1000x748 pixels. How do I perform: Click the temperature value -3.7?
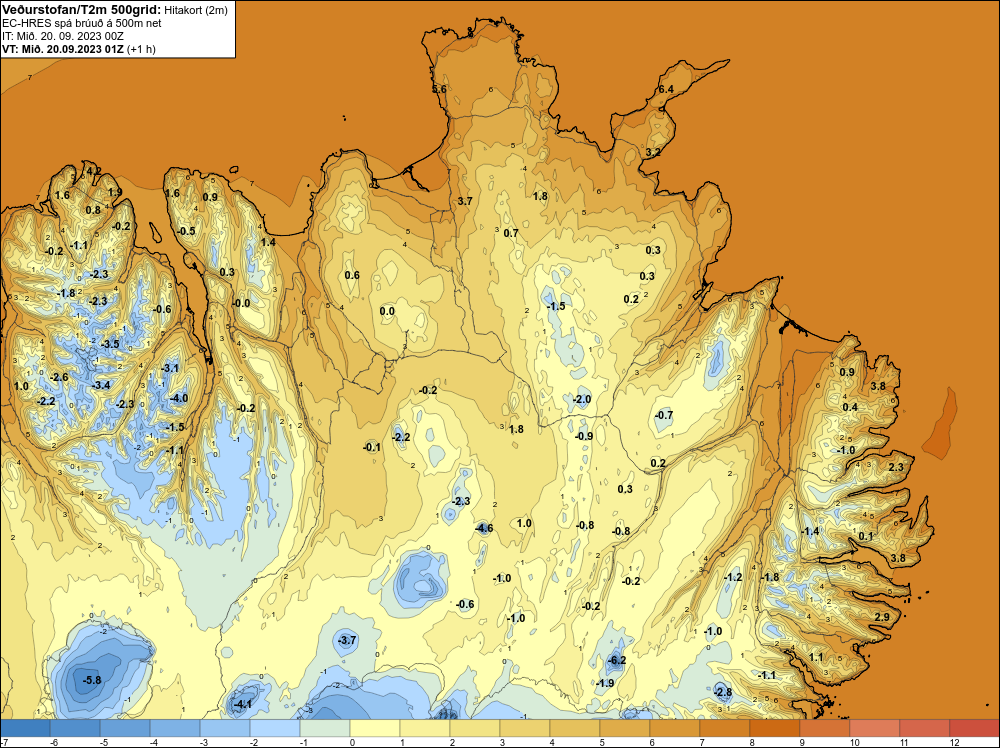coord(346,640)
